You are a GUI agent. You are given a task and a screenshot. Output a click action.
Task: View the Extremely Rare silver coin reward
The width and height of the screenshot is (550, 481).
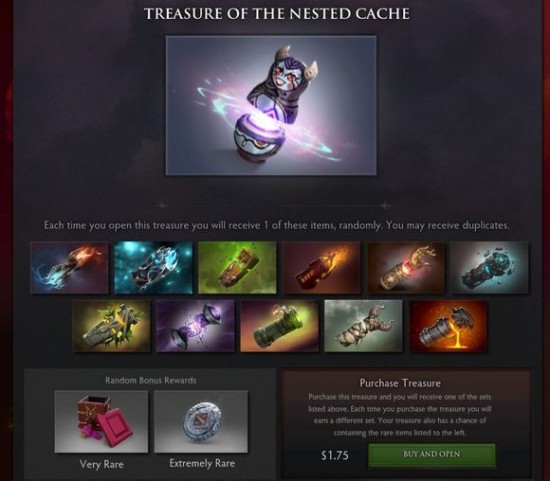pyautogui.click(x=201, y=422)
